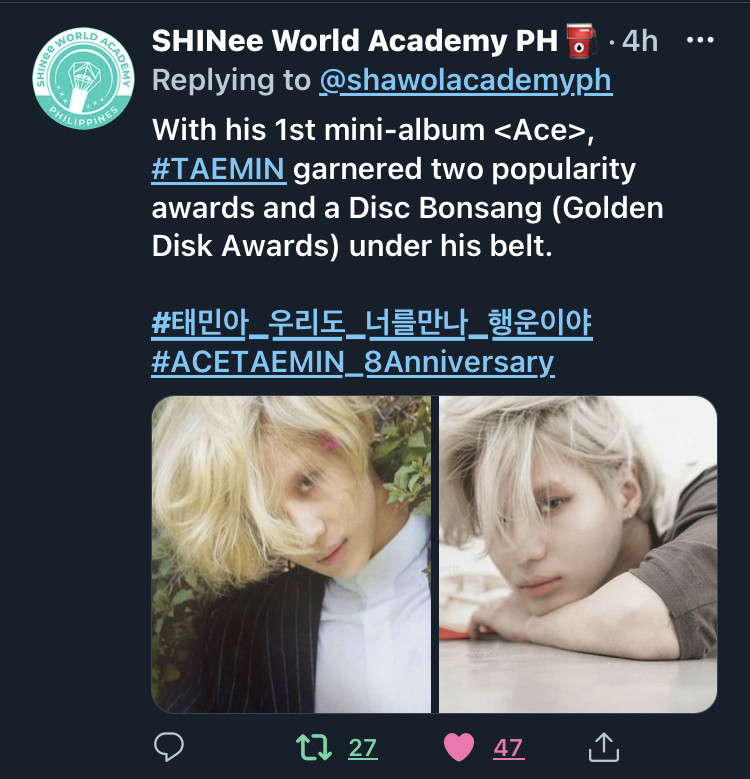Open the #TAEMIN hashtag
Screen dimensions: 750x779
click(219, 169)
